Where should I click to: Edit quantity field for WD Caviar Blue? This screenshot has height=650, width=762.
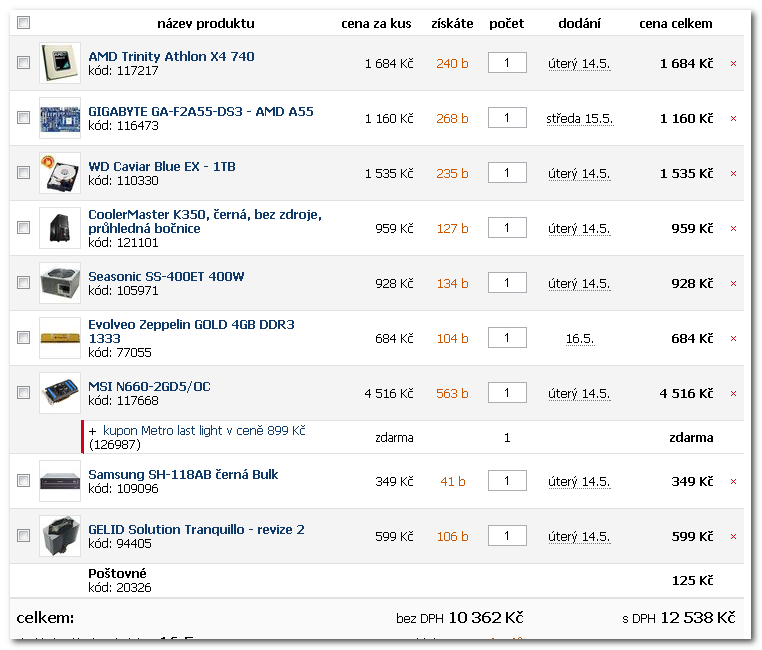(507, 172)
